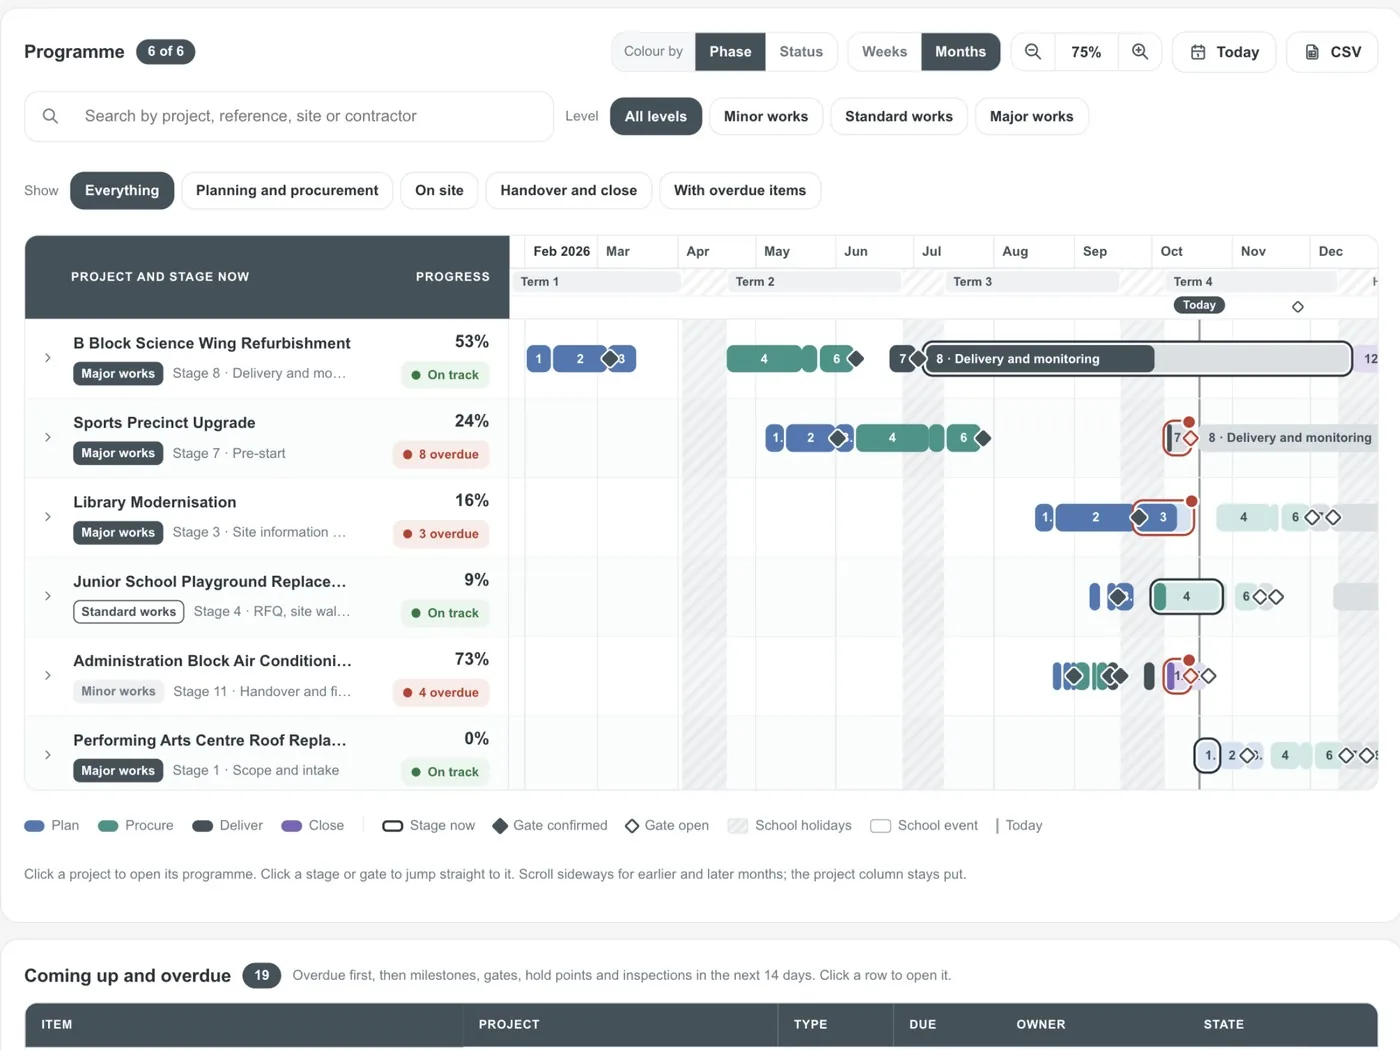Click the open gate diamond under November
Viewport: 1400px width, 1050px height.
pos(1298,307)
